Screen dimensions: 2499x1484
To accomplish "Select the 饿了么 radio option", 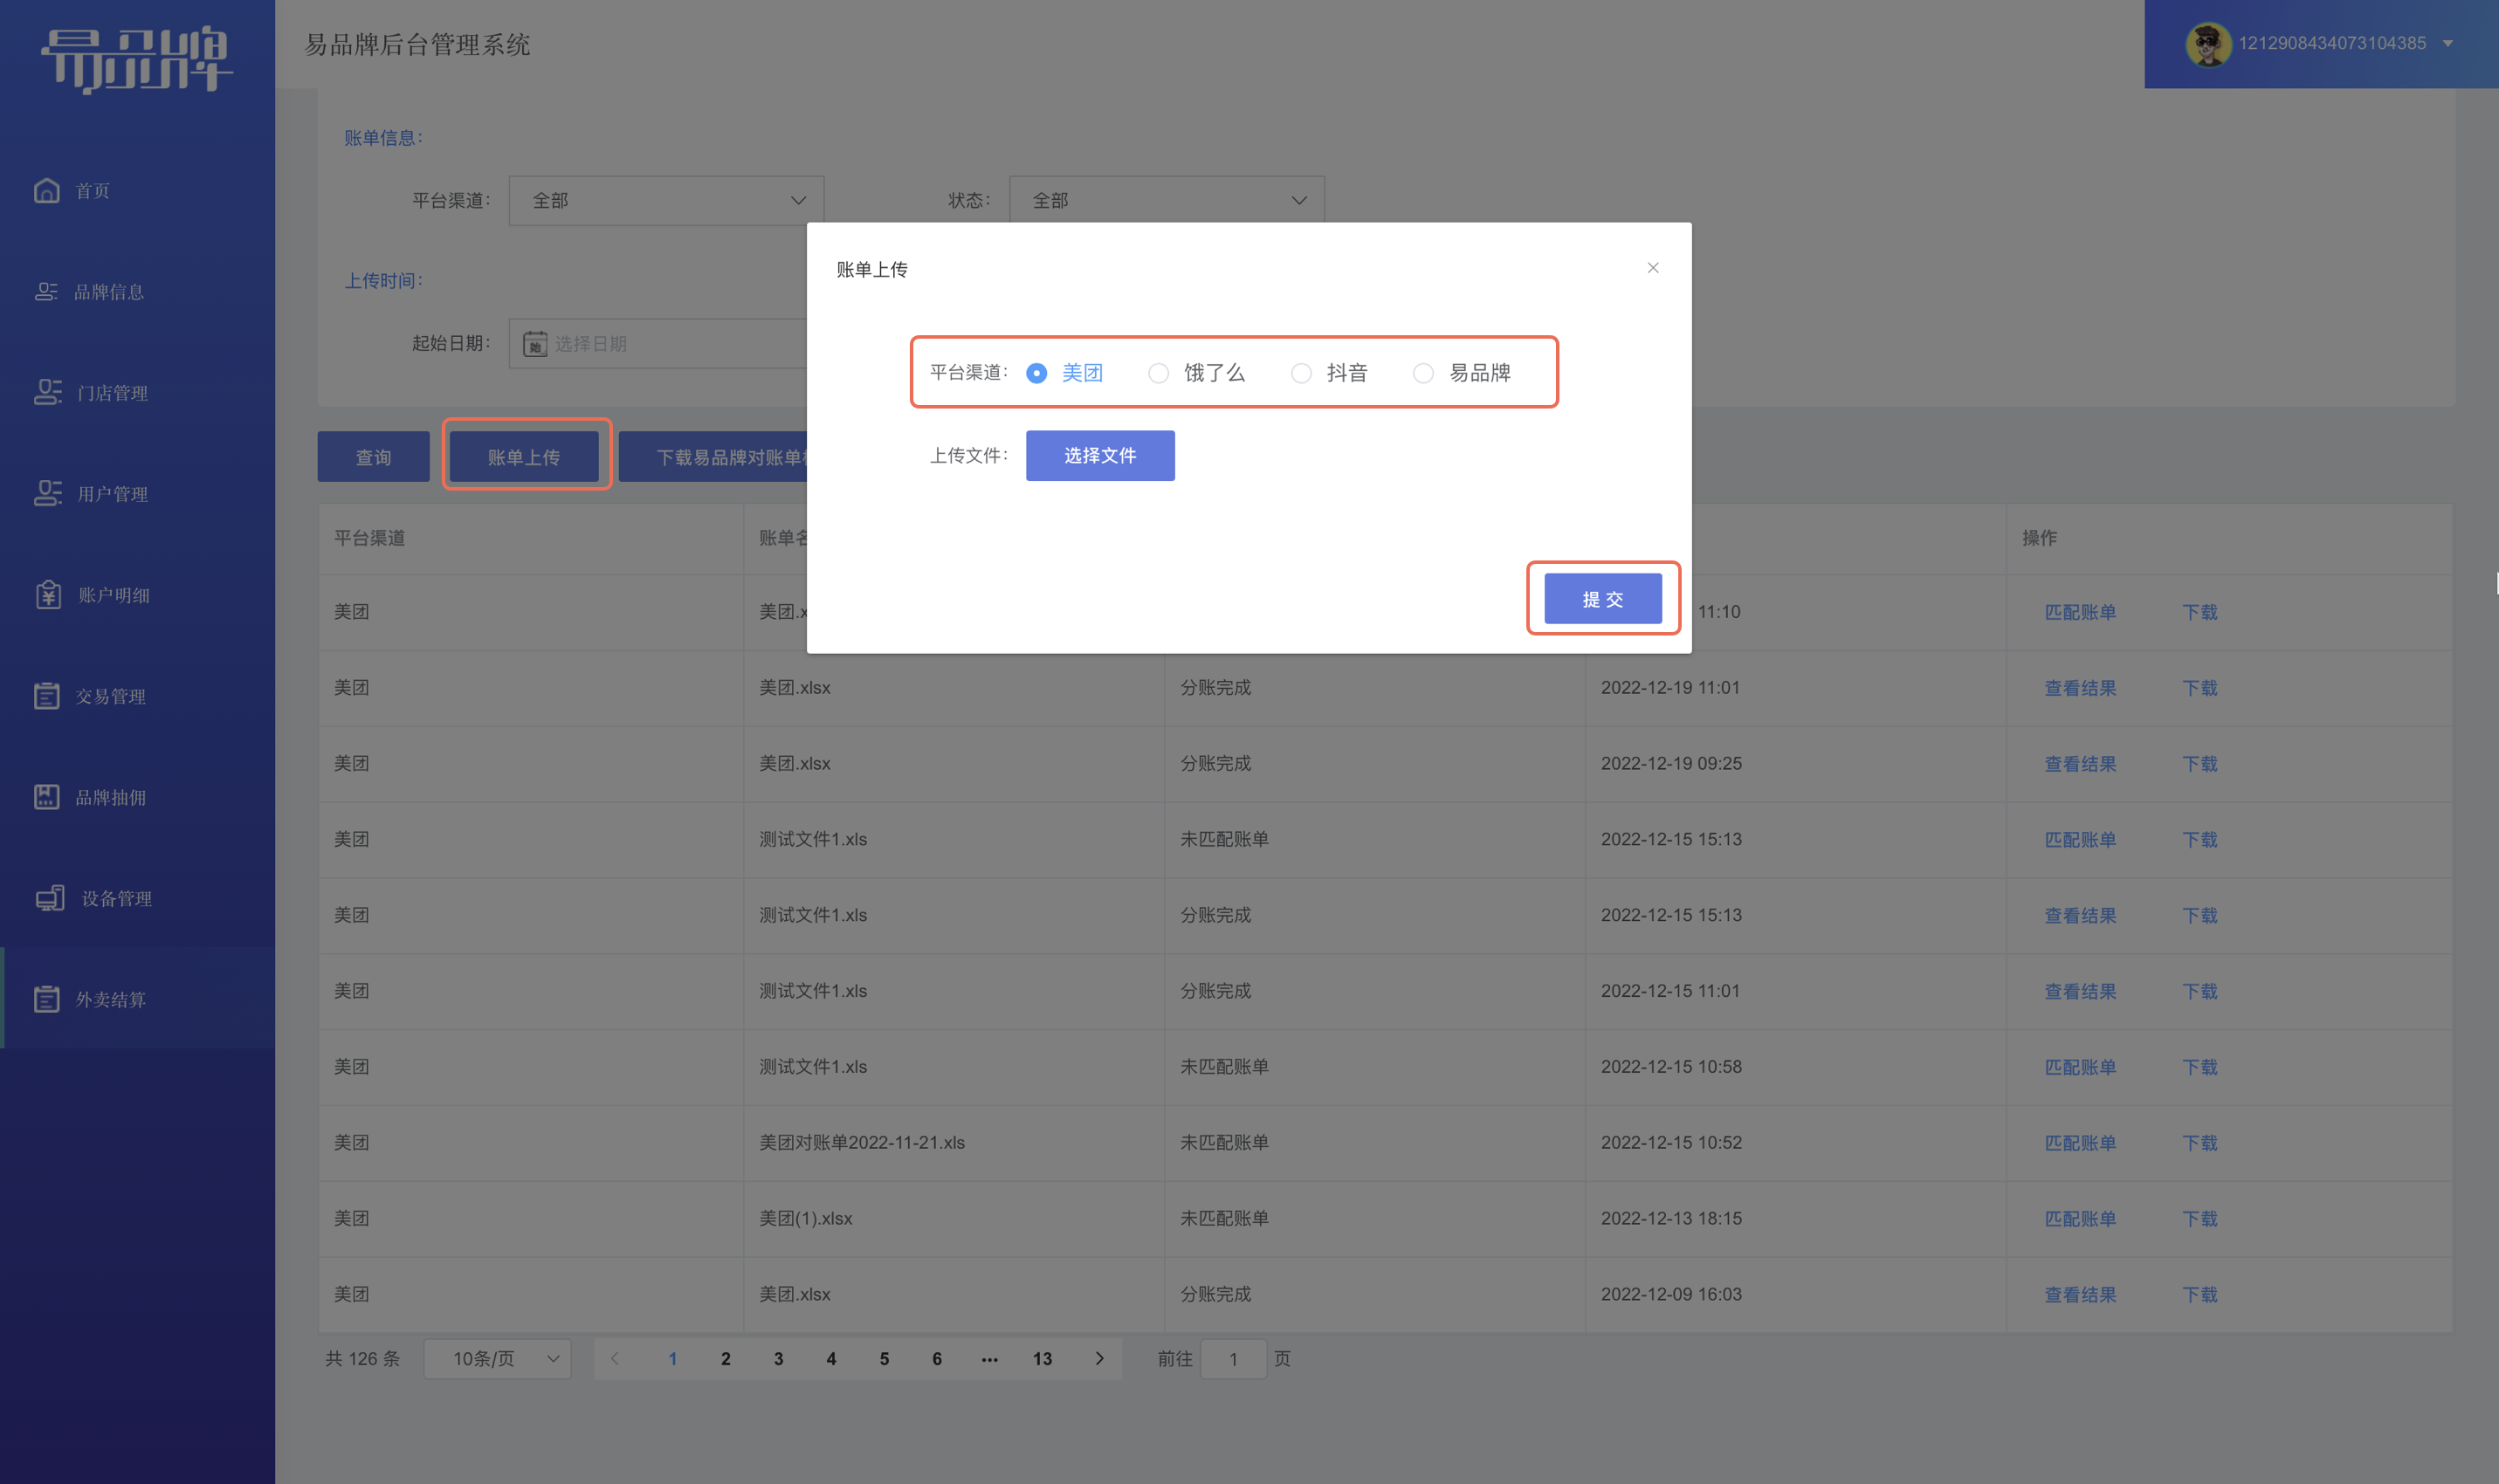I will (1158, 373).
